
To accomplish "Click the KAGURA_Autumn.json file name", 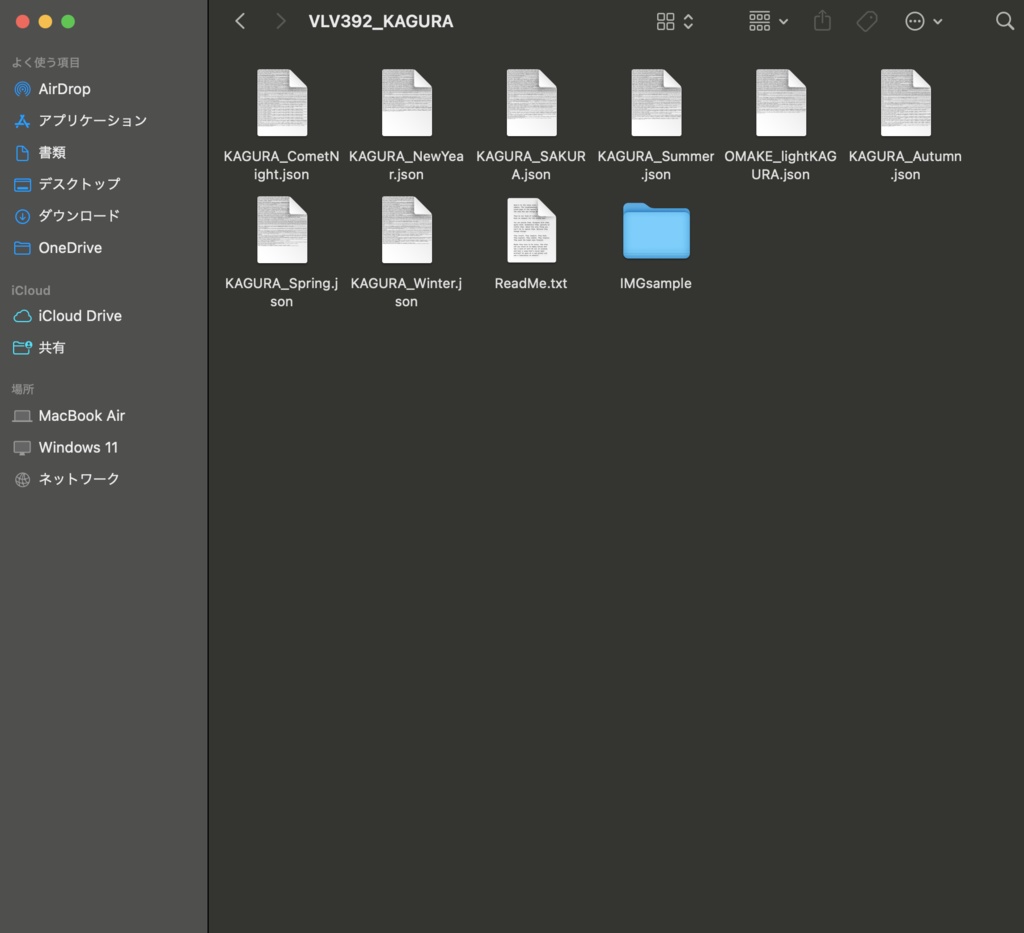I will click(905, 166).
